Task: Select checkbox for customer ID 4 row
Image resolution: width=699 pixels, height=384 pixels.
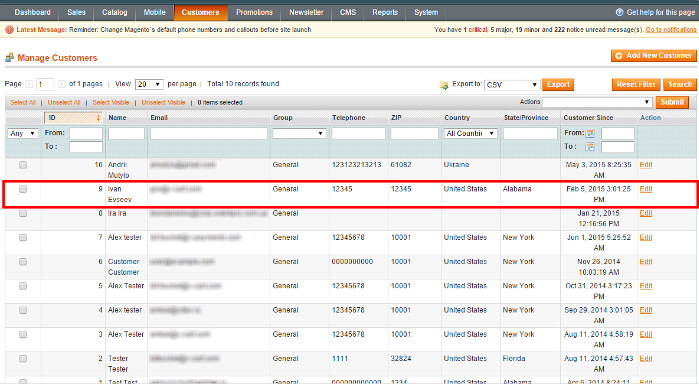Action: [x=23, y=310]
